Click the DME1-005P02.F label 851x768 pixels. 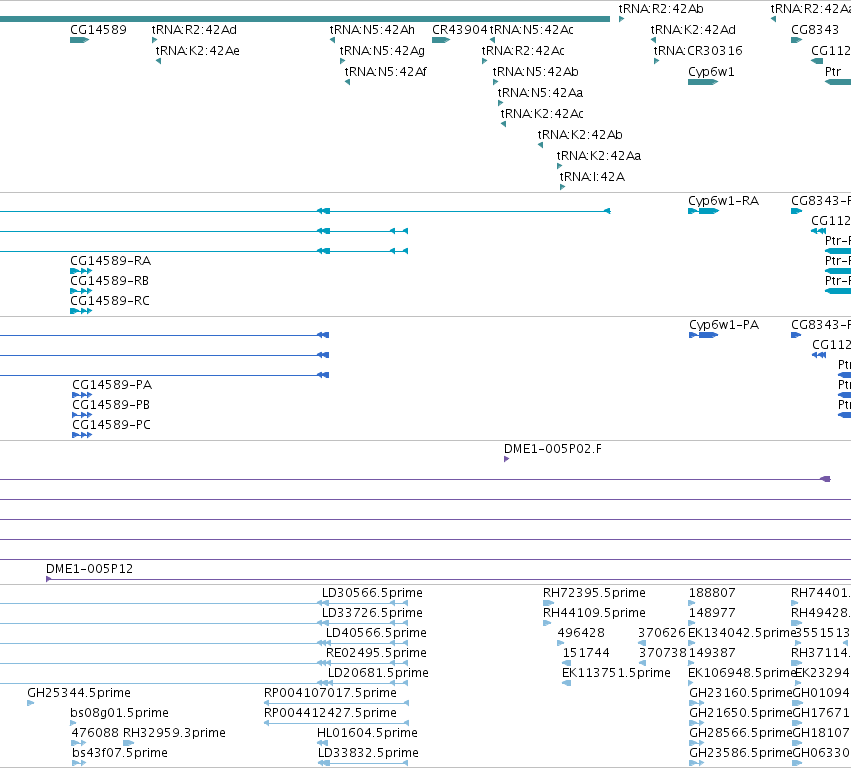tap(552, 449)
